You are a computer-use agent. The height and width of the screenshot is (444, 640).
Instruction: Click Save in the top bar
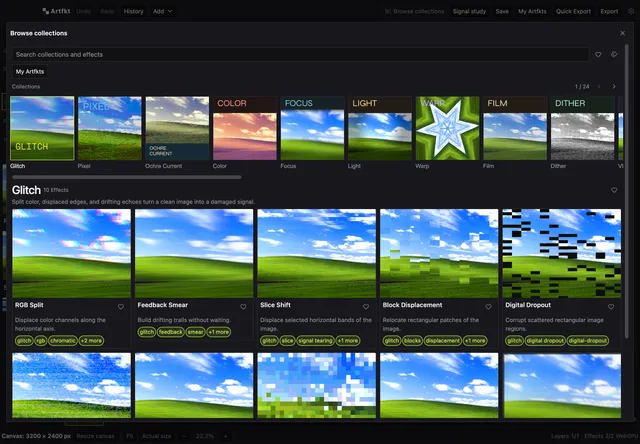[502, 11]
